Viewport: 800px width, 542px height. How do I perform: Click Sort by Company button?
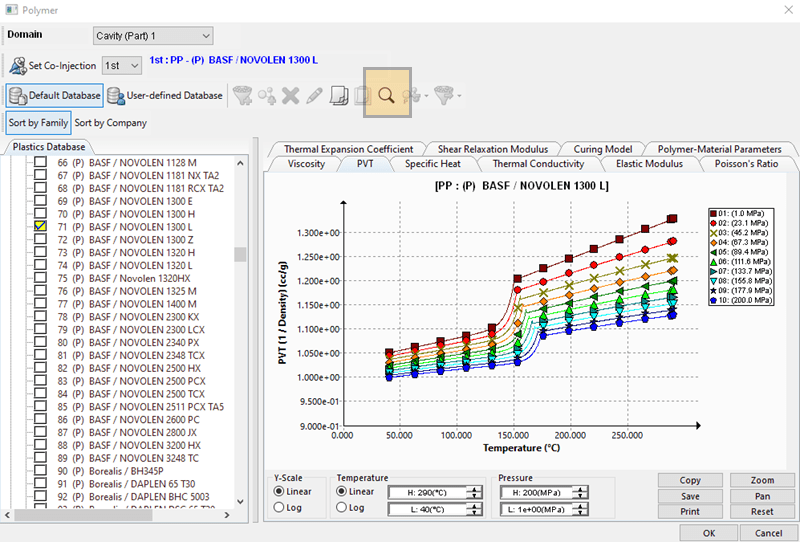pyautogui.click(x=111, y=122)
